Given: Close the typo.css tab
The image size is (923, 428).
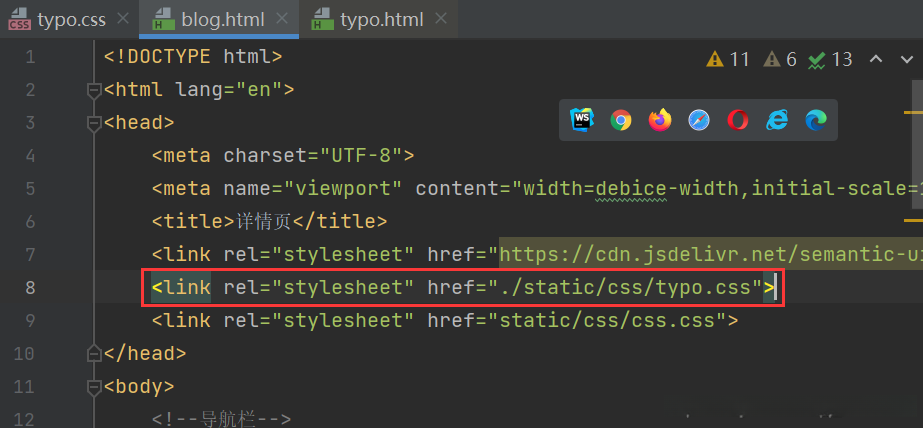Looking at the screenshot, I should (123, 19).
